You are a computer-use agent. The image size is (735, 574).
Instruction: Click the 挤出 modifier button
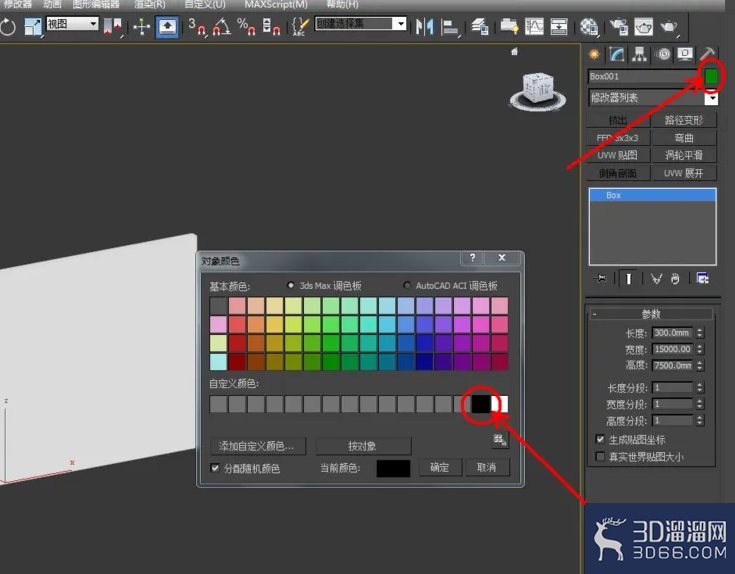(x=618, y=120)
